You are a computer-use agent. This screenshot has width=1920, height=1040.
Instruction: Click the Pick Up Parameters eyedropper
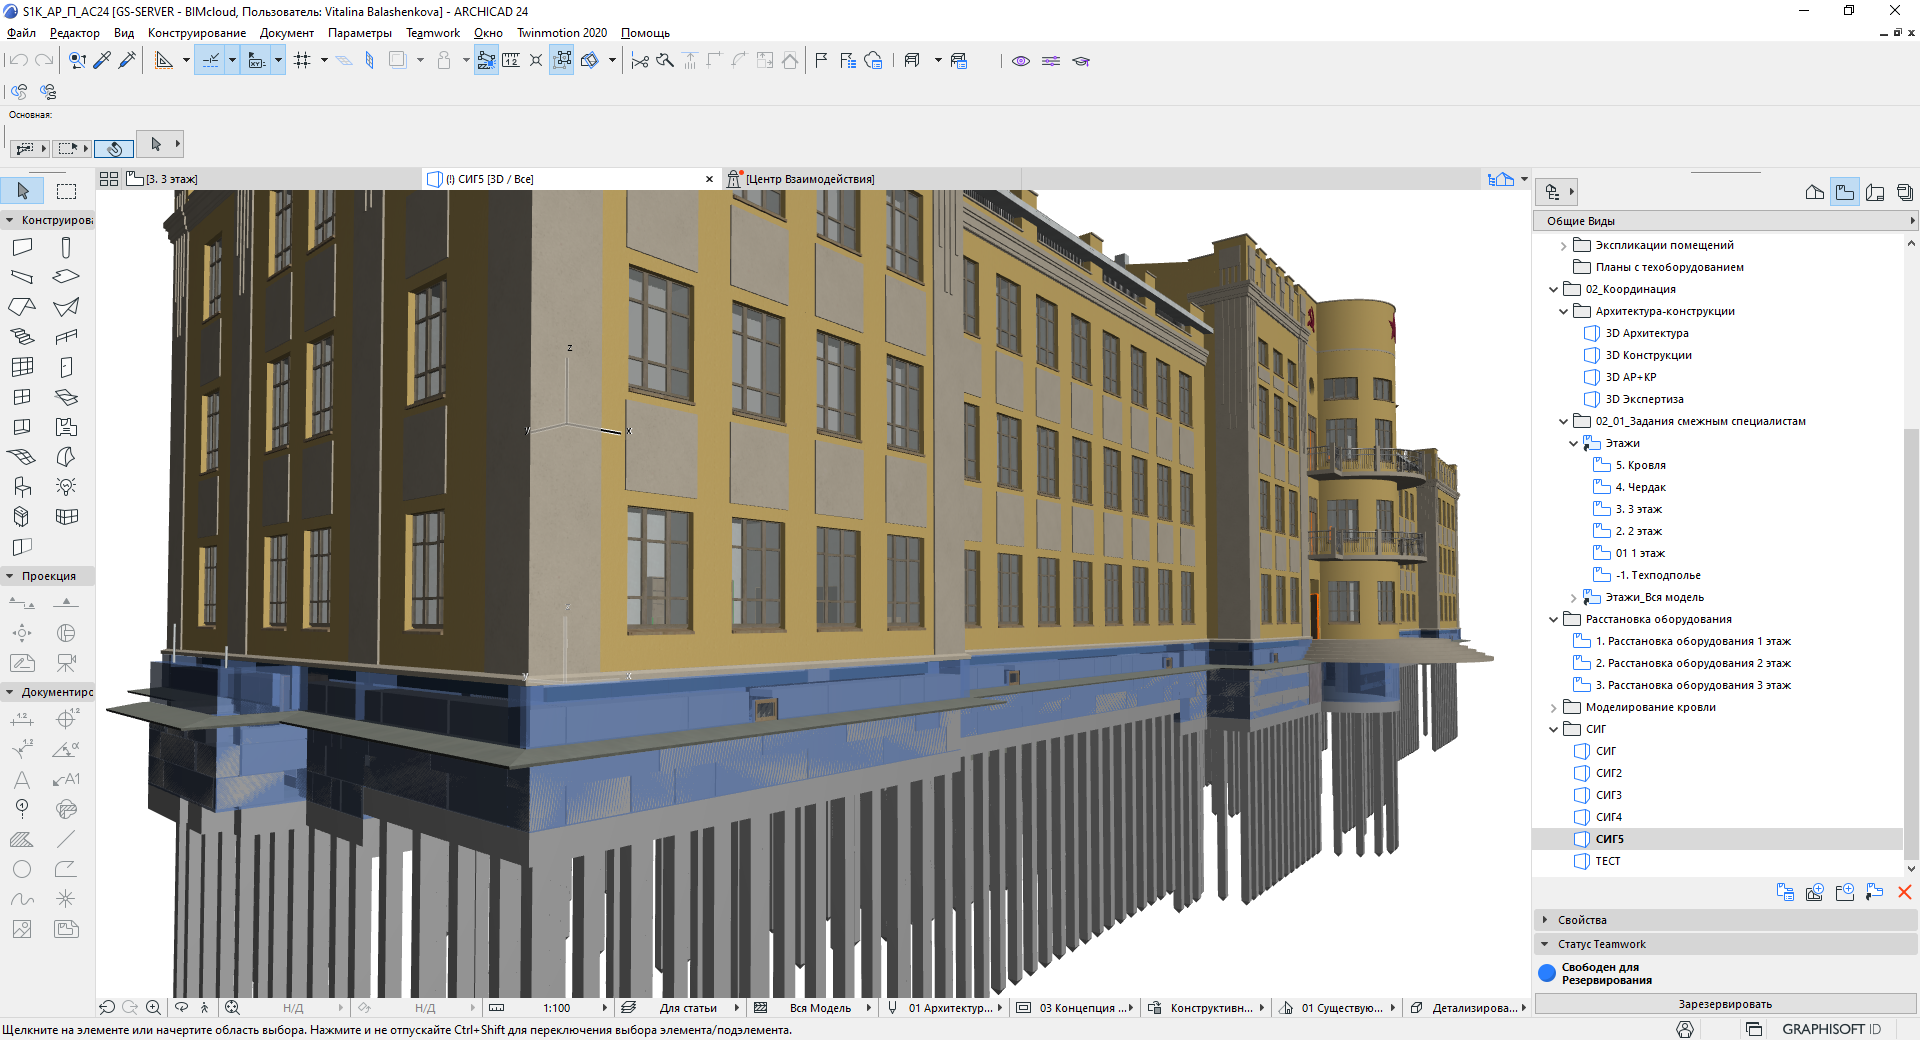pos(102,61)
